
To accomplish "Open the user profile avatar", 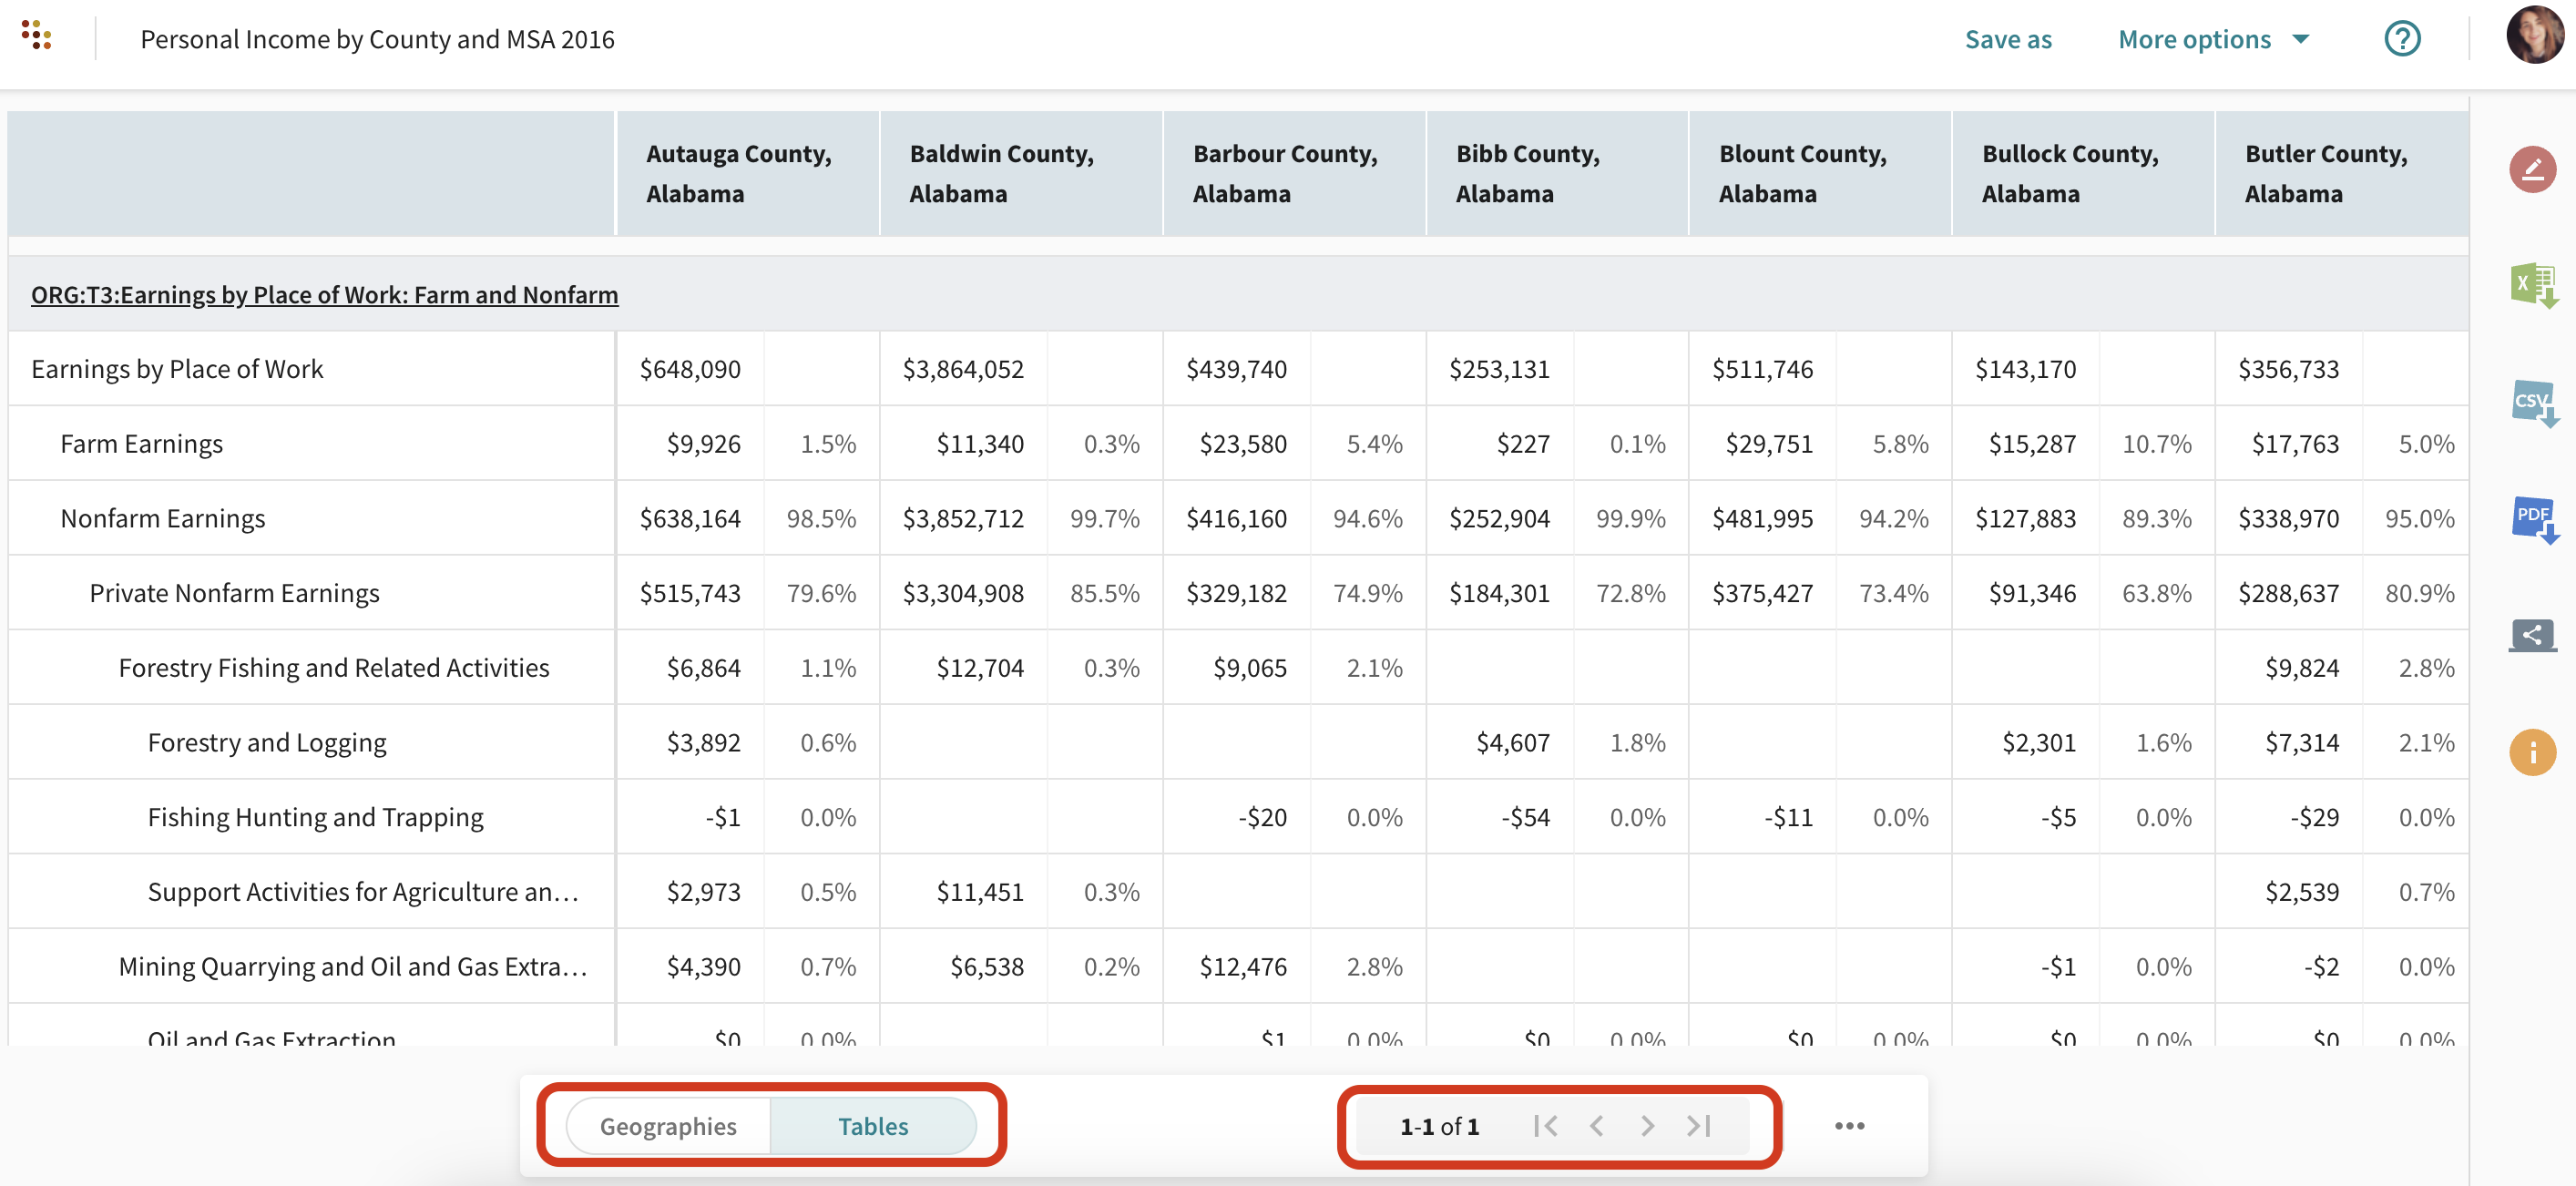I will (2533, 35).
